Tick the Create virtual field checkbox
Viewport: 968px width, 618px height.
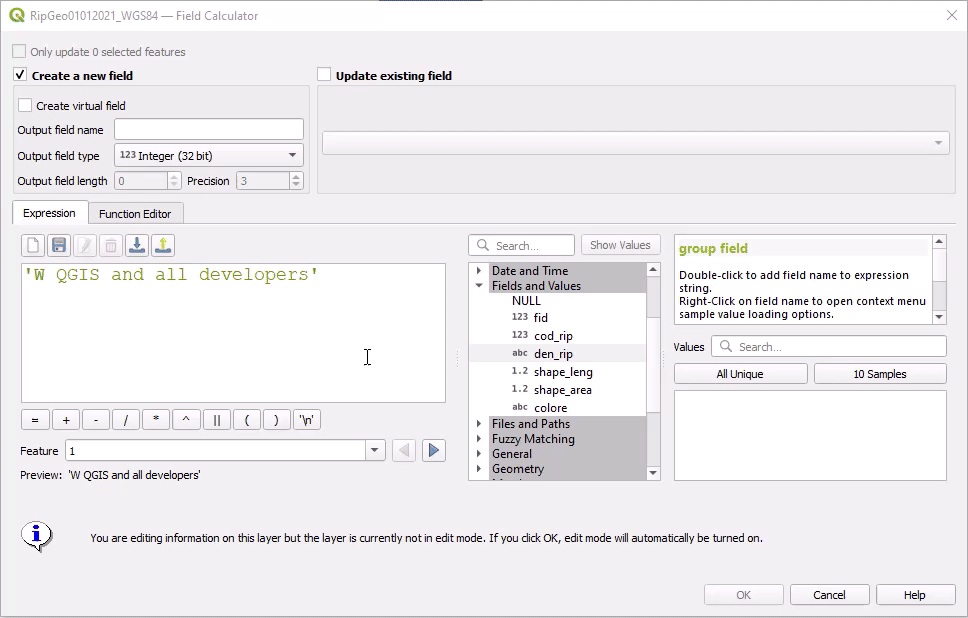[x=25, y=105]
